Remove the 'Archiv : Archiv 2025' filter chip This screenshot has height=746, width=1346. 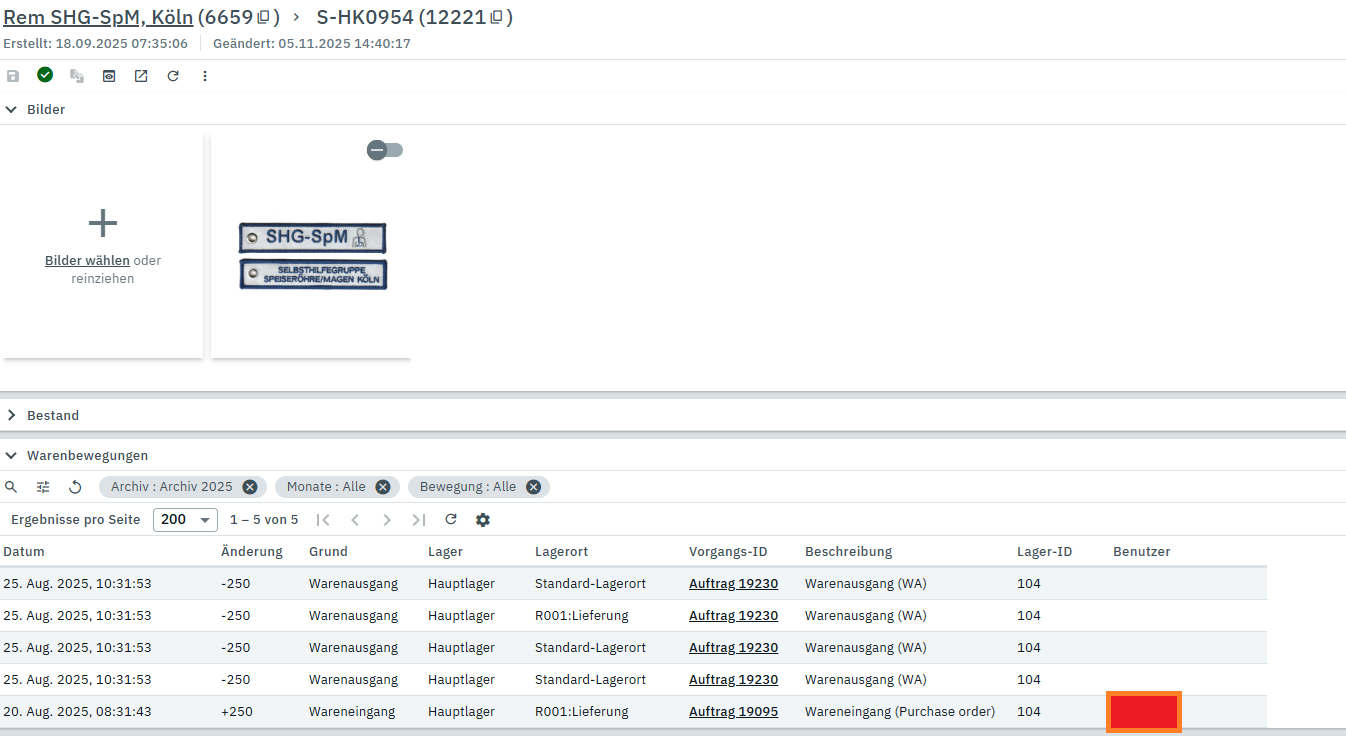(x=250, y=487)
